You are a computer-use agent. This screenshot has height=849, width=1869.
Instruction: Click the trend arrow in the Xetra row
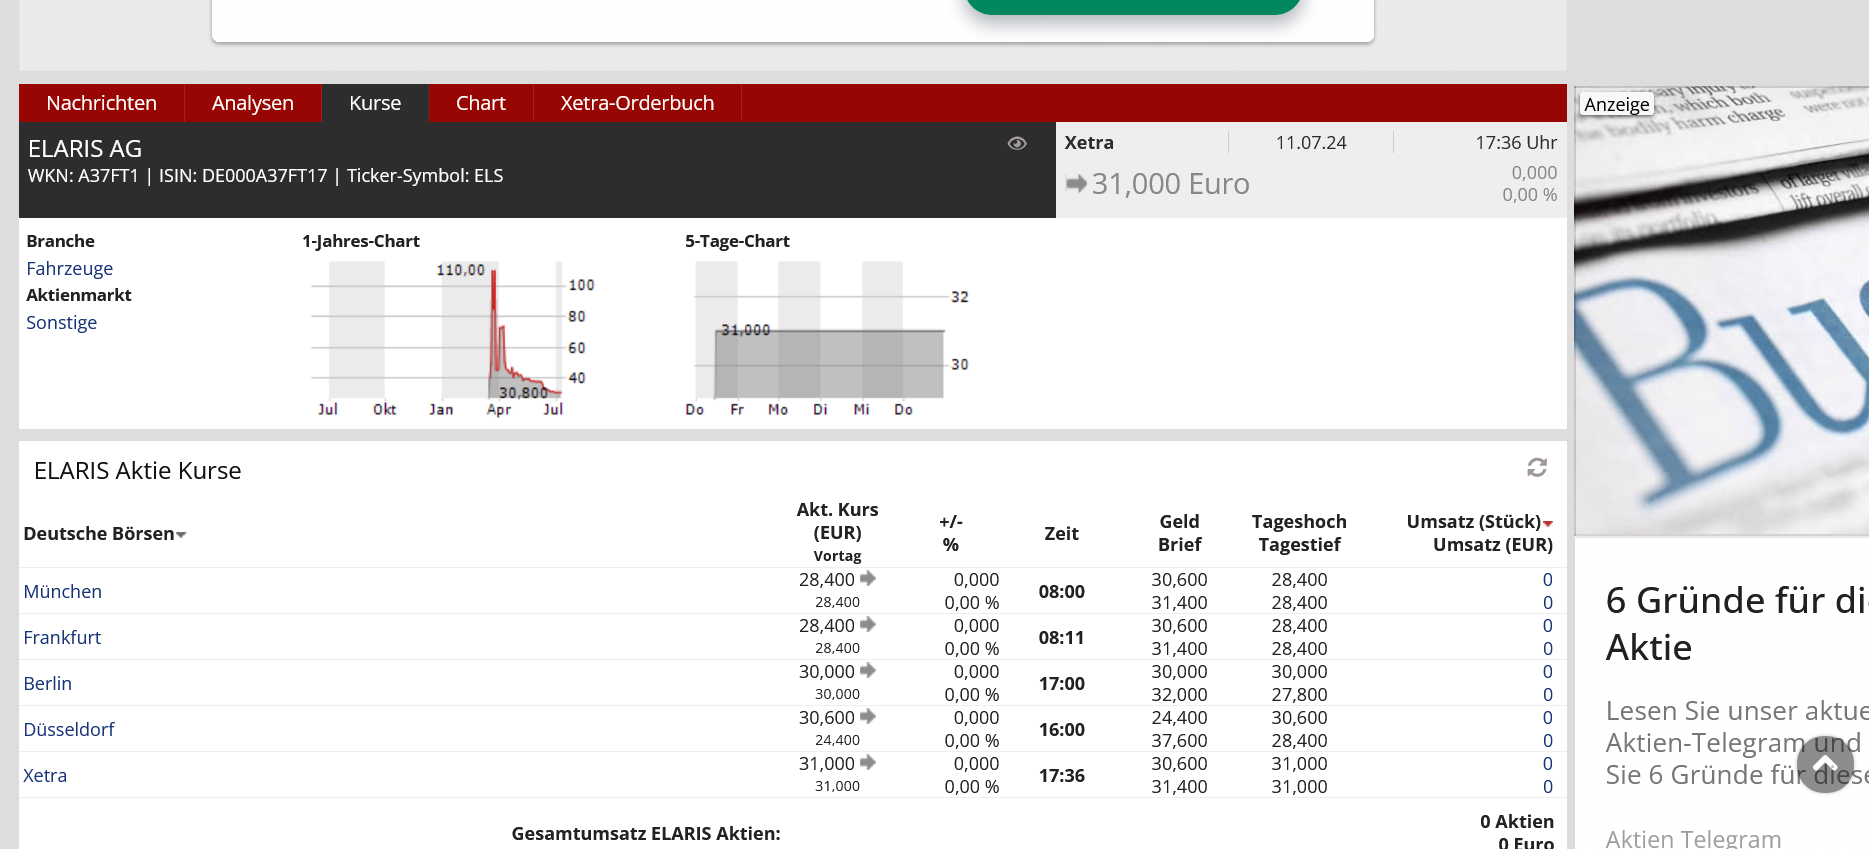click(868, 763)
